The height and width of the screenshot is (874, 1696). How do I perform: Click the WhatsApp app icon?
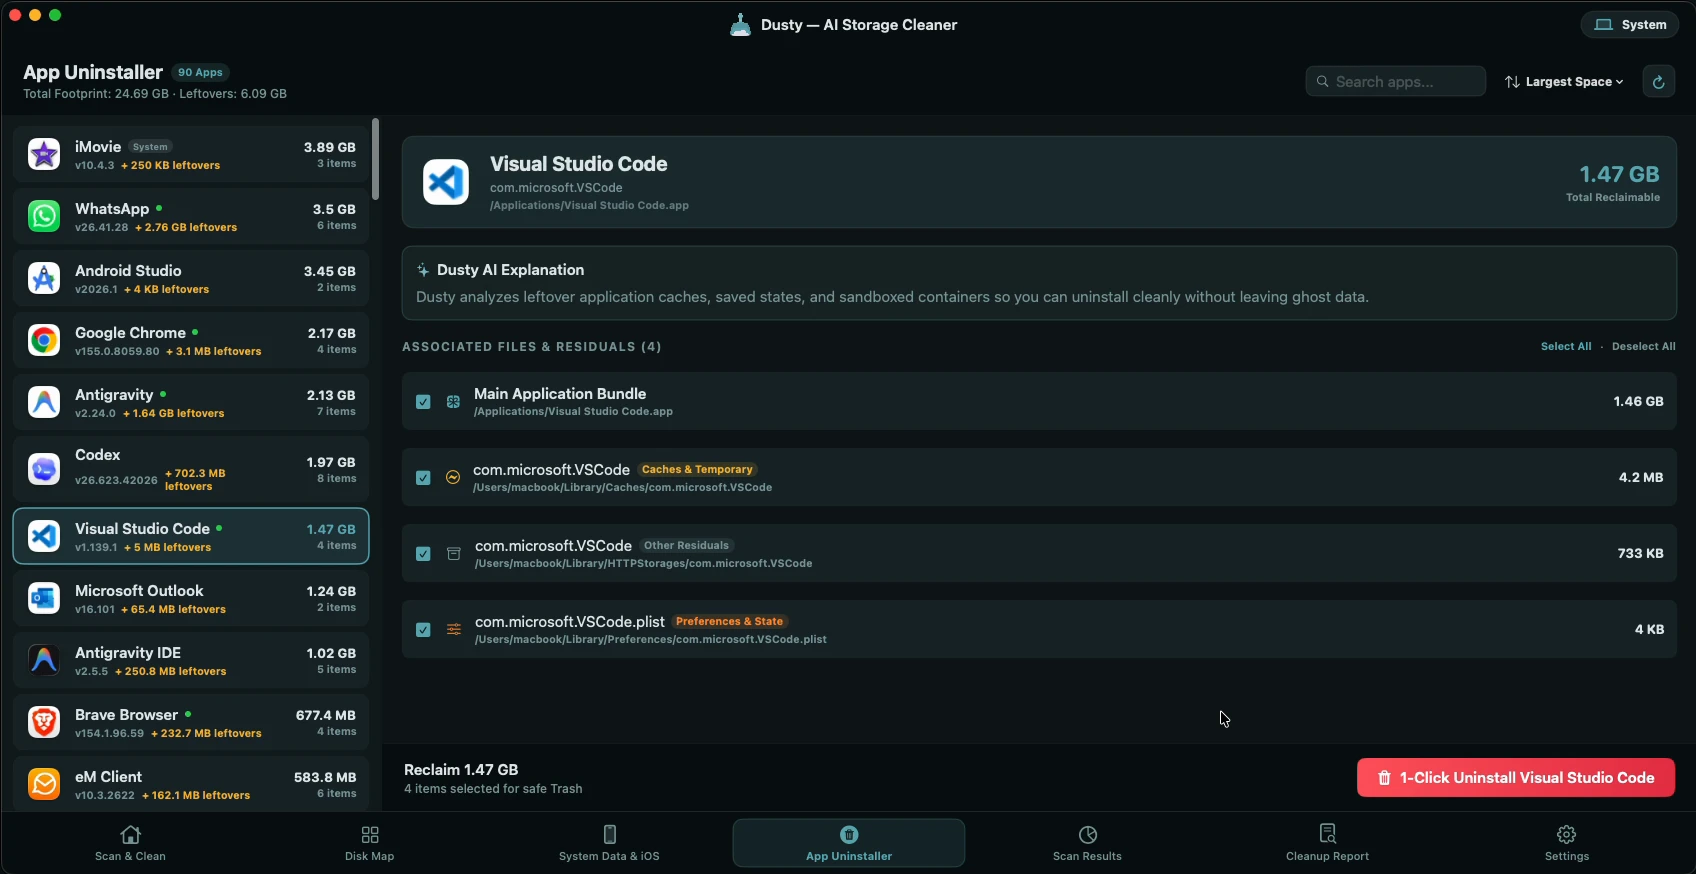[x=44, y=216]
